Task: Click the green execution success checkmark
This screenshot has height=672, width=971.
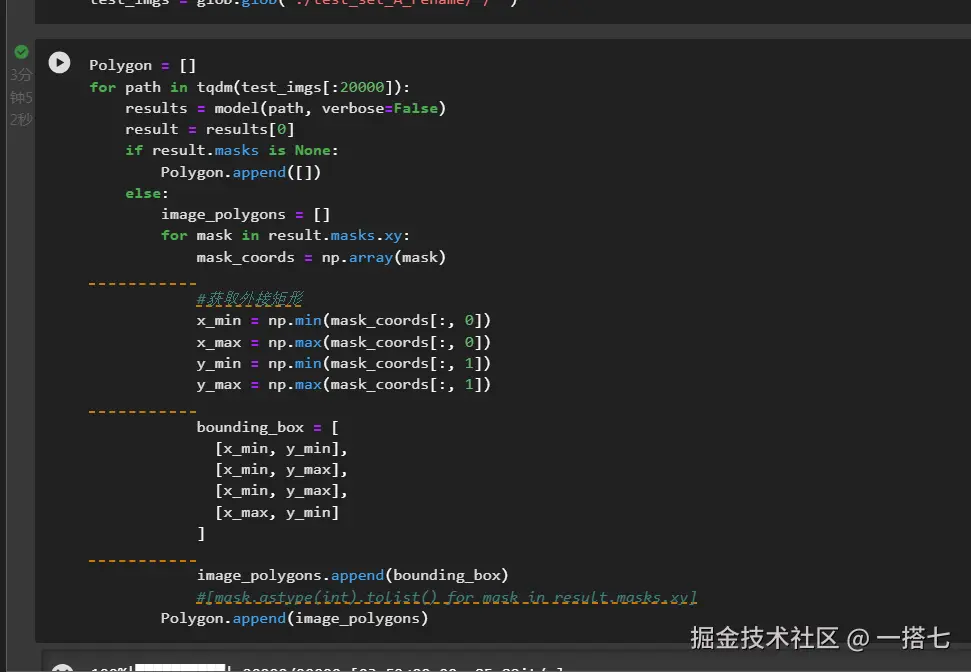Action: 21,51
